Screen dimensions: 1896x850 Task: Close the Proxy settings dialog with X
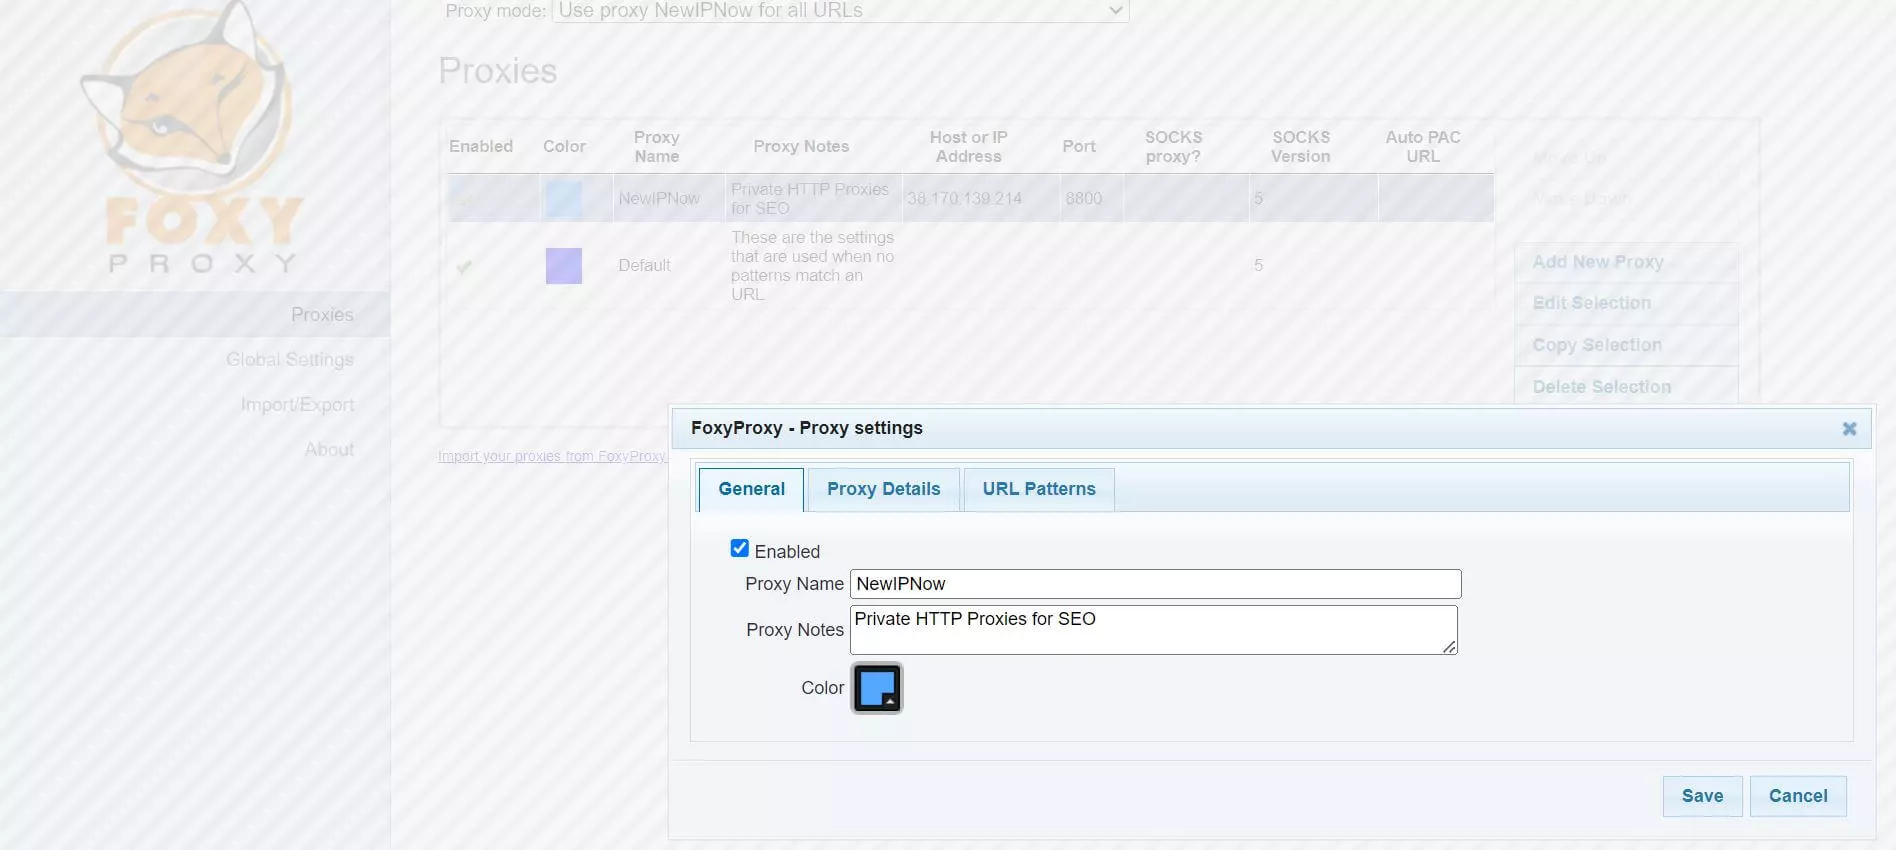pos(1849,428)
